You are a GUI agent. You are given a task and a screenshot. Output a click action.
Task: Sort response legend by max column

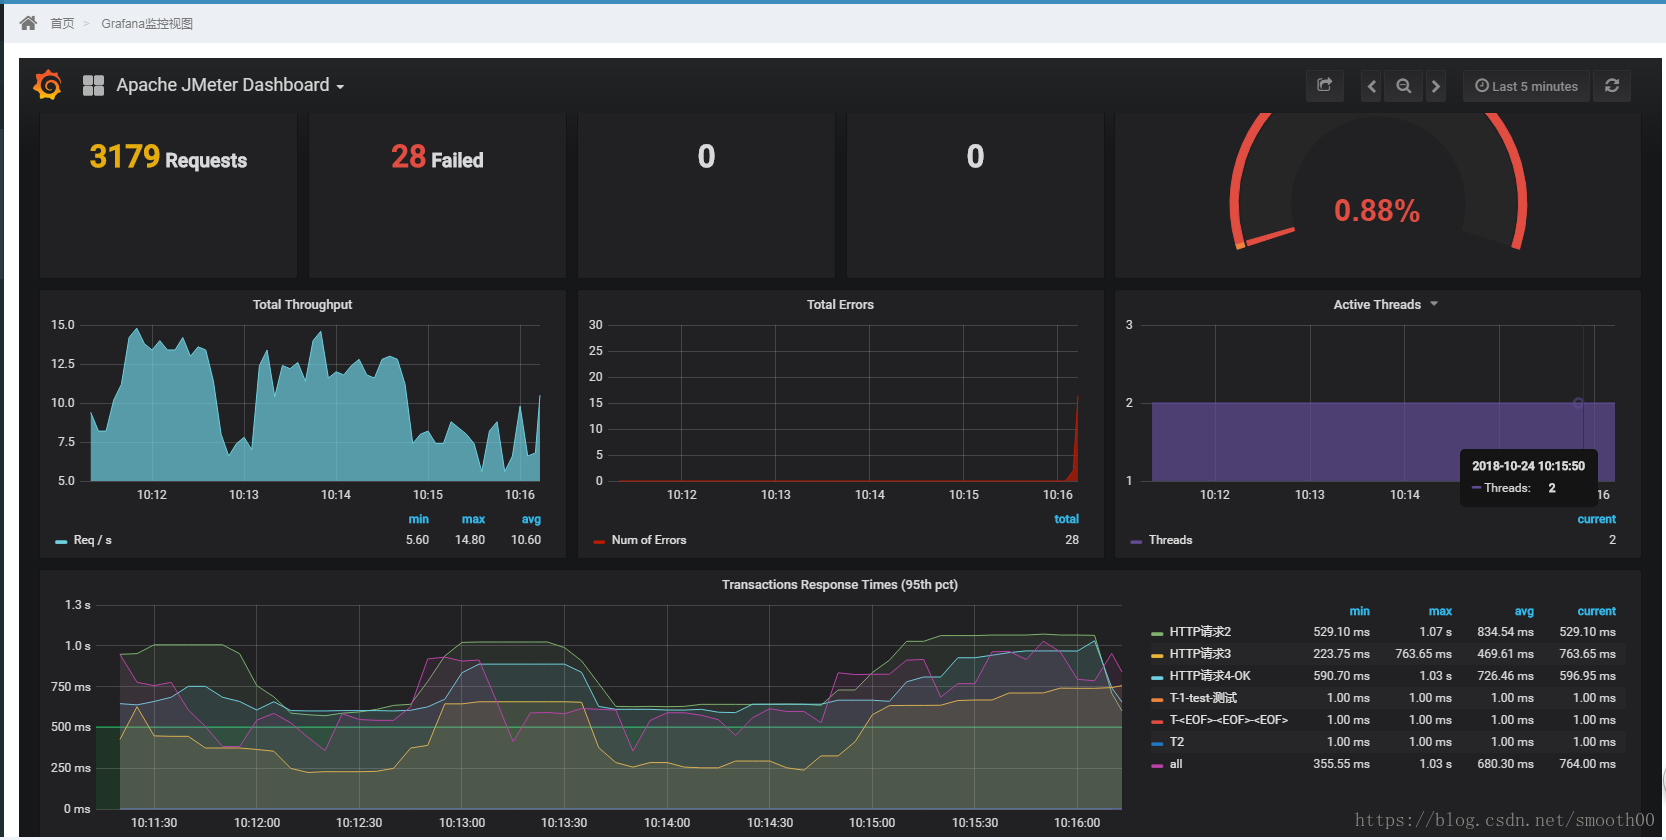(1440, 611)
